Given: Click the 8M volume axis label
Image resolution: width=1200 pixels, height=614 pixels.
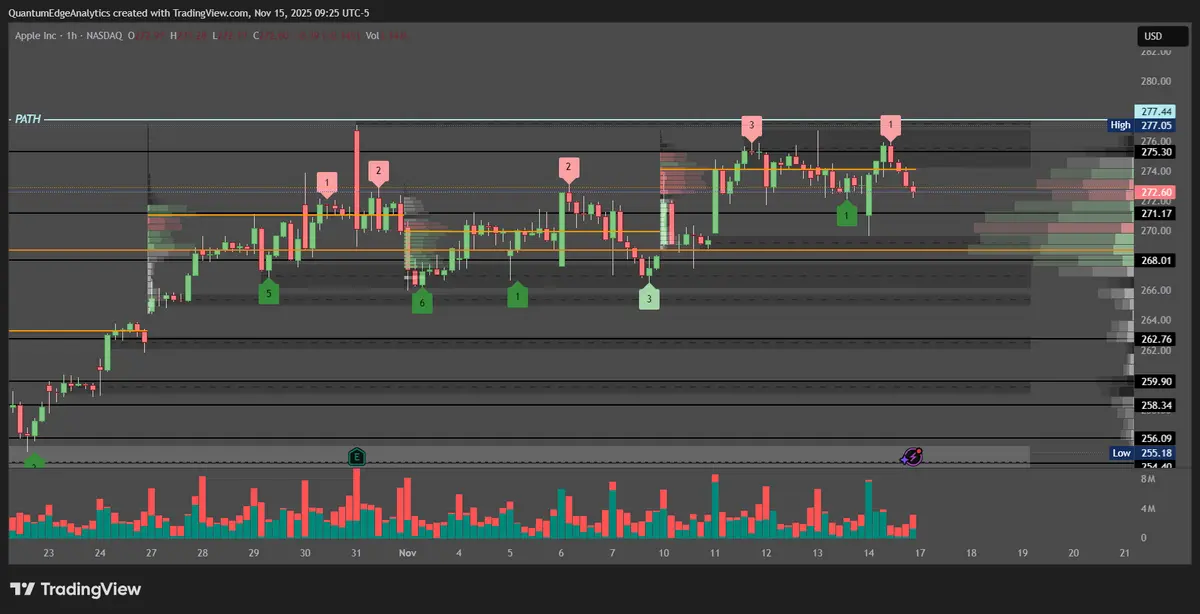Looking at the screenshot, I should pos(1150,480).
